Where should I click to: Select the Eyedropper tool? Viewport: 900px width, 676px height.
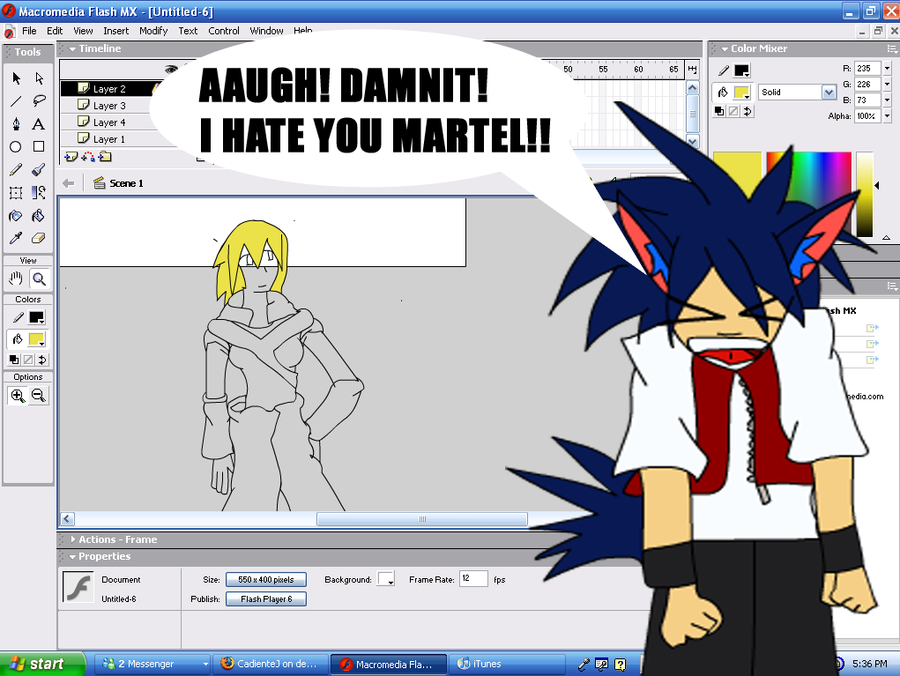coord(16,238)
